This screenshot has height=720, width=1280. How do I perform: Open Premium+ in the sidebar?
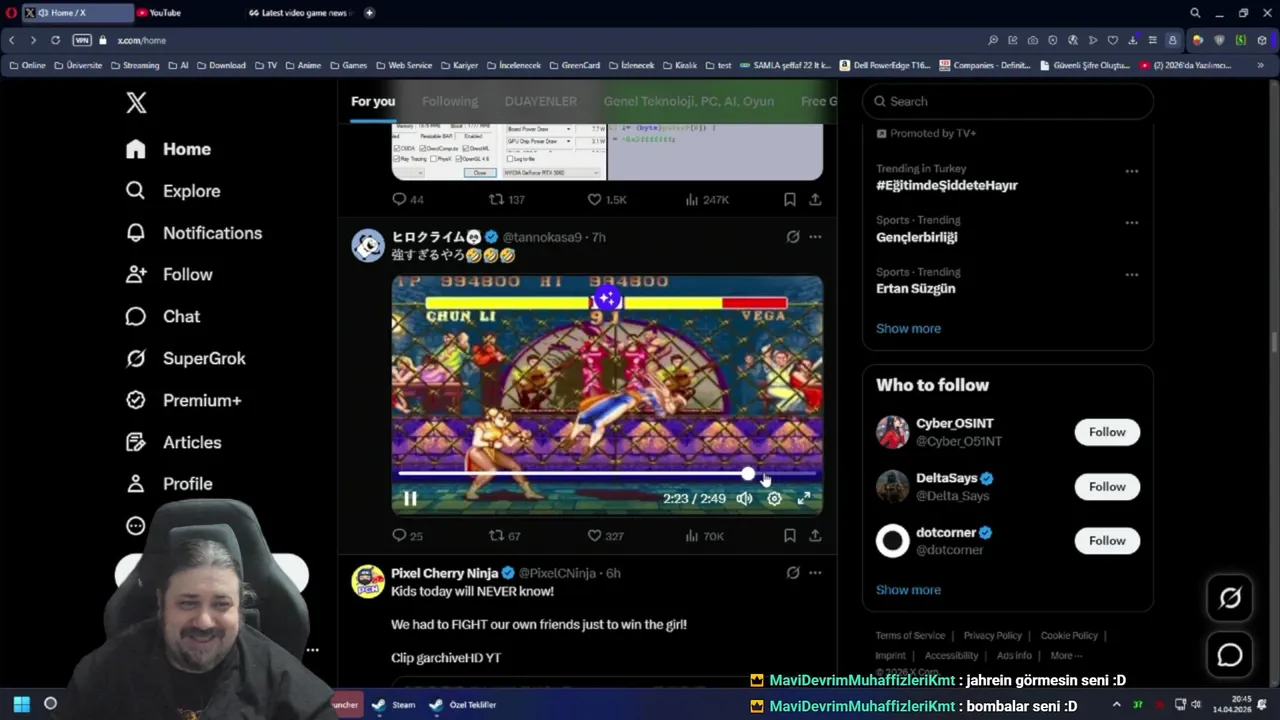click(x=182, y=400)
